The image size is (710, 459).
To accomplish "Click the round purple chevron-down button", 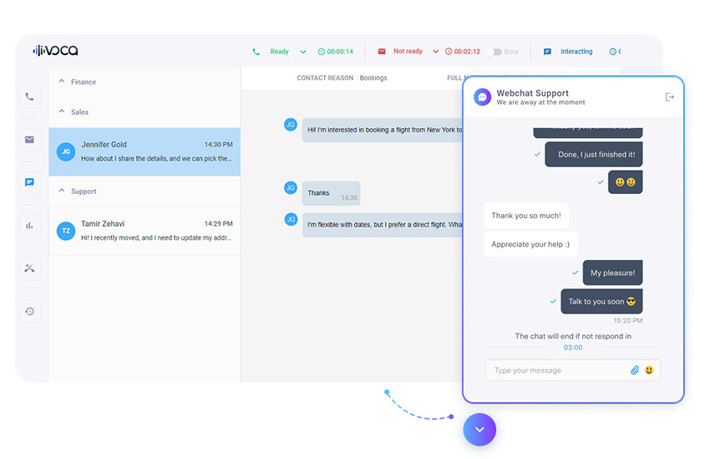I will pyautogui.click(x=479, y=429).
